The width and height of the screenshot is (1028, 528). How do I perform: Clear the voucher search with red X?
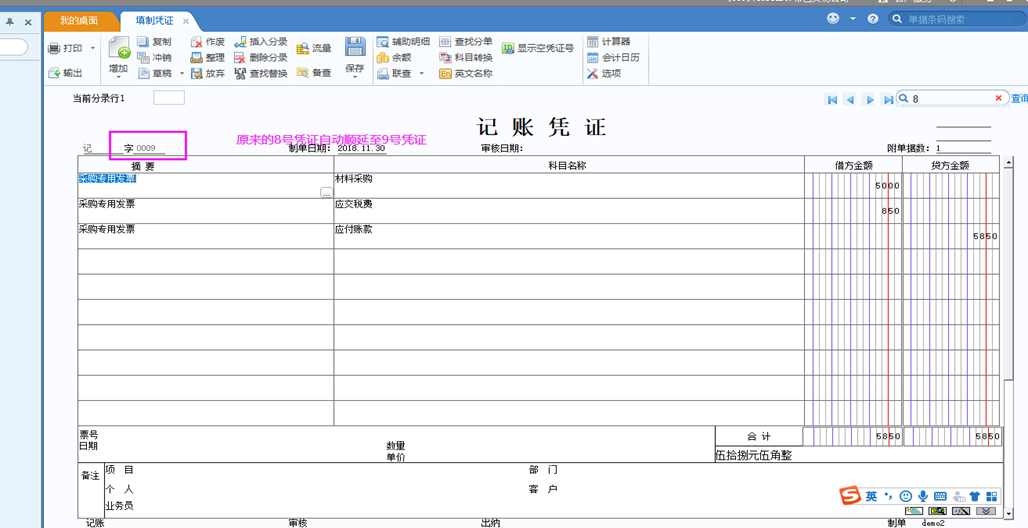998,98
